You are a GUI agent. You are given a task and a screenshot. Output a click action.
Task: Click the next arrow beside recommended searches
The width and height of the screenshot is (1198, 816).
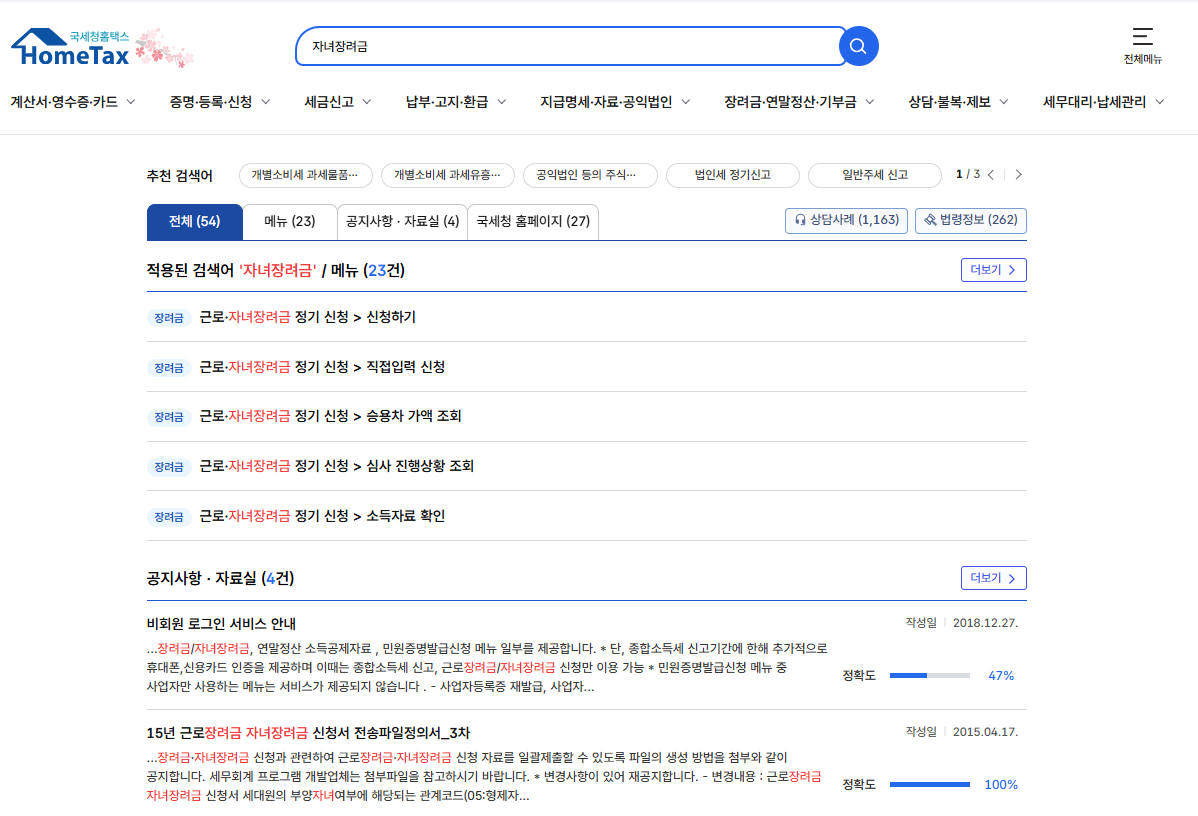(1018, 173)
